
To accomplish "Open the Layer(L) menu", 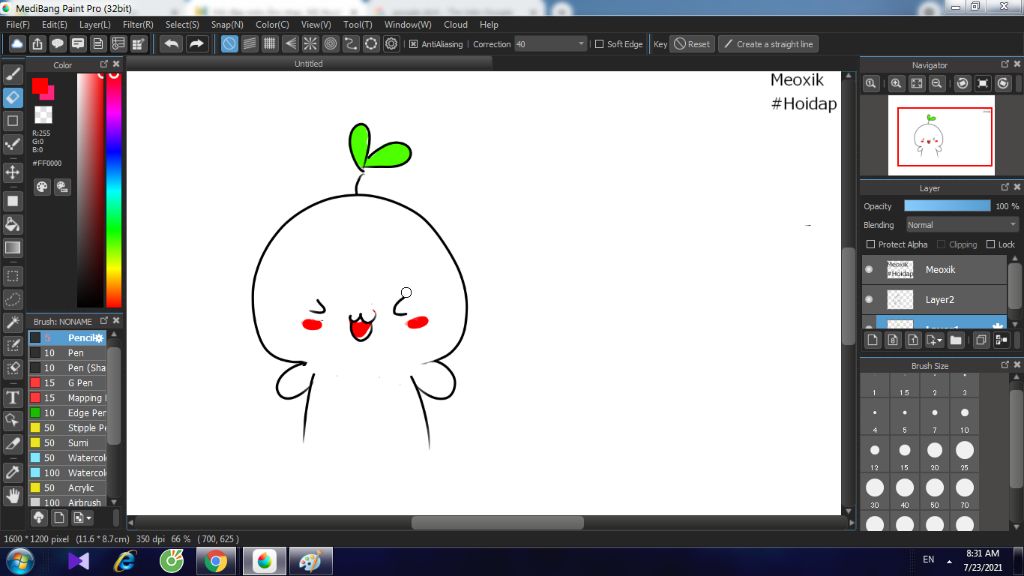I will pos(95,24).
